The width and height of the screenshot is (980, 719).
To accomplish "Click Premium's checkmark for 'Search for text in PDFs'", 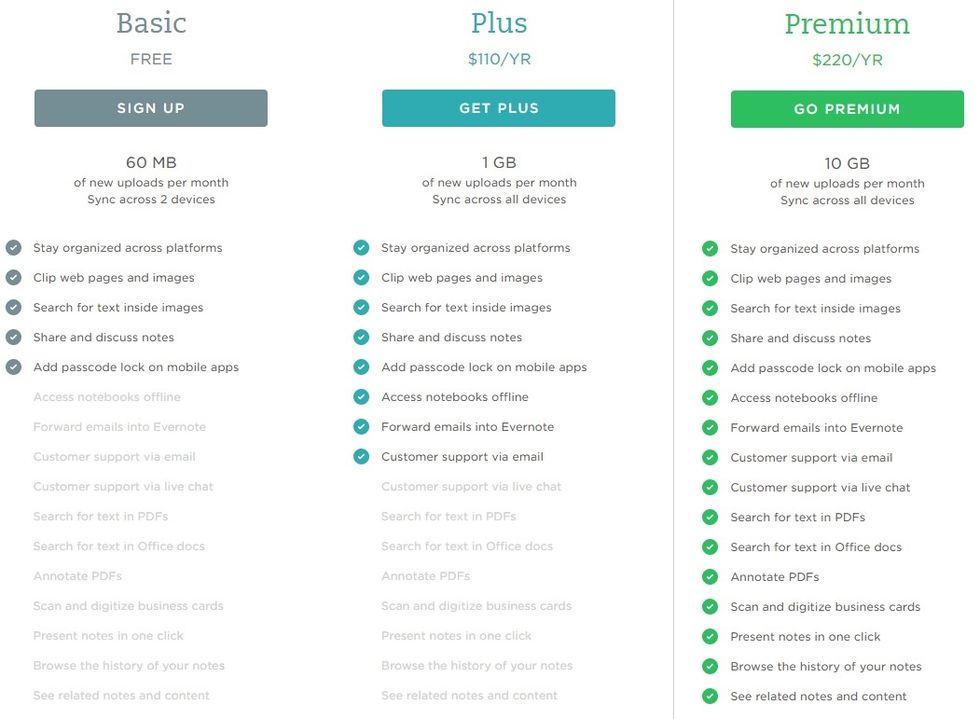I will point(710,517).
